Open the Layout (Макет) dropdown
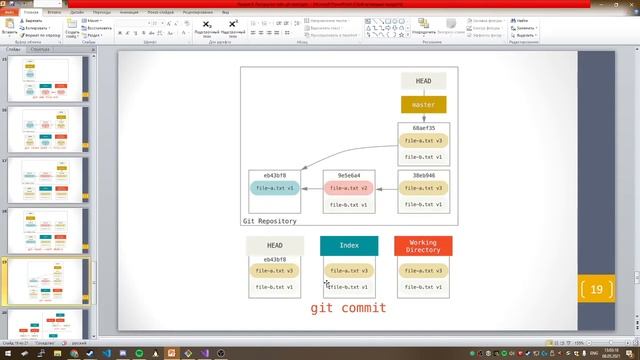640x360 pixels. [x=92, y=21]
